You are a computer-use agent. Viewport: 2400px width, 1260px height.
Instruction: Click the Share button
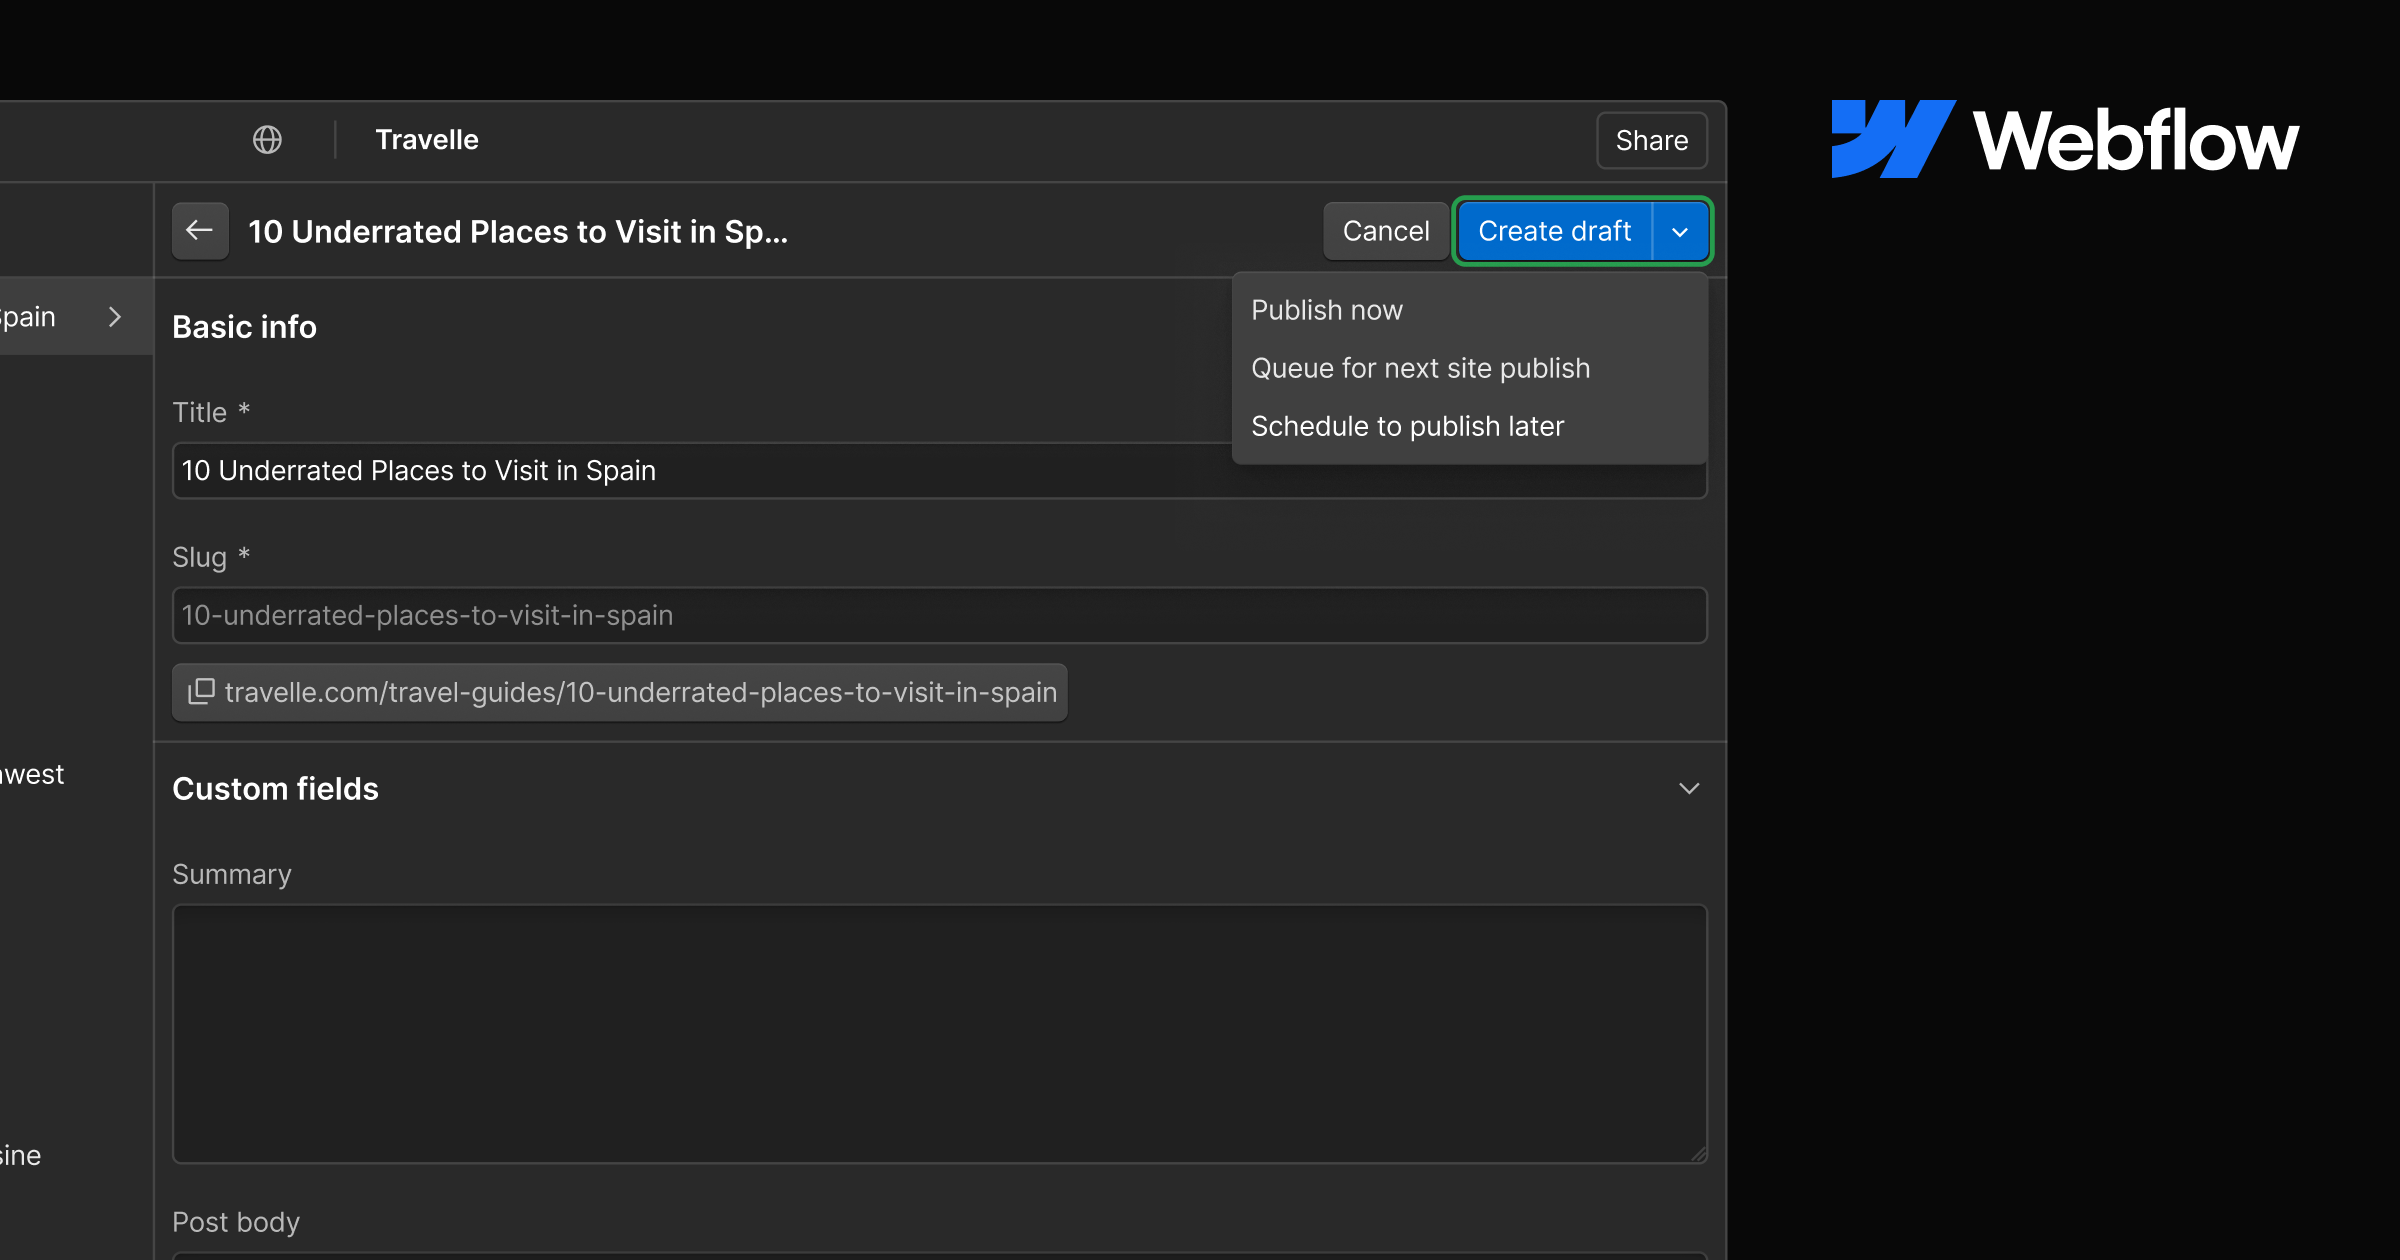pos(1652,141)
